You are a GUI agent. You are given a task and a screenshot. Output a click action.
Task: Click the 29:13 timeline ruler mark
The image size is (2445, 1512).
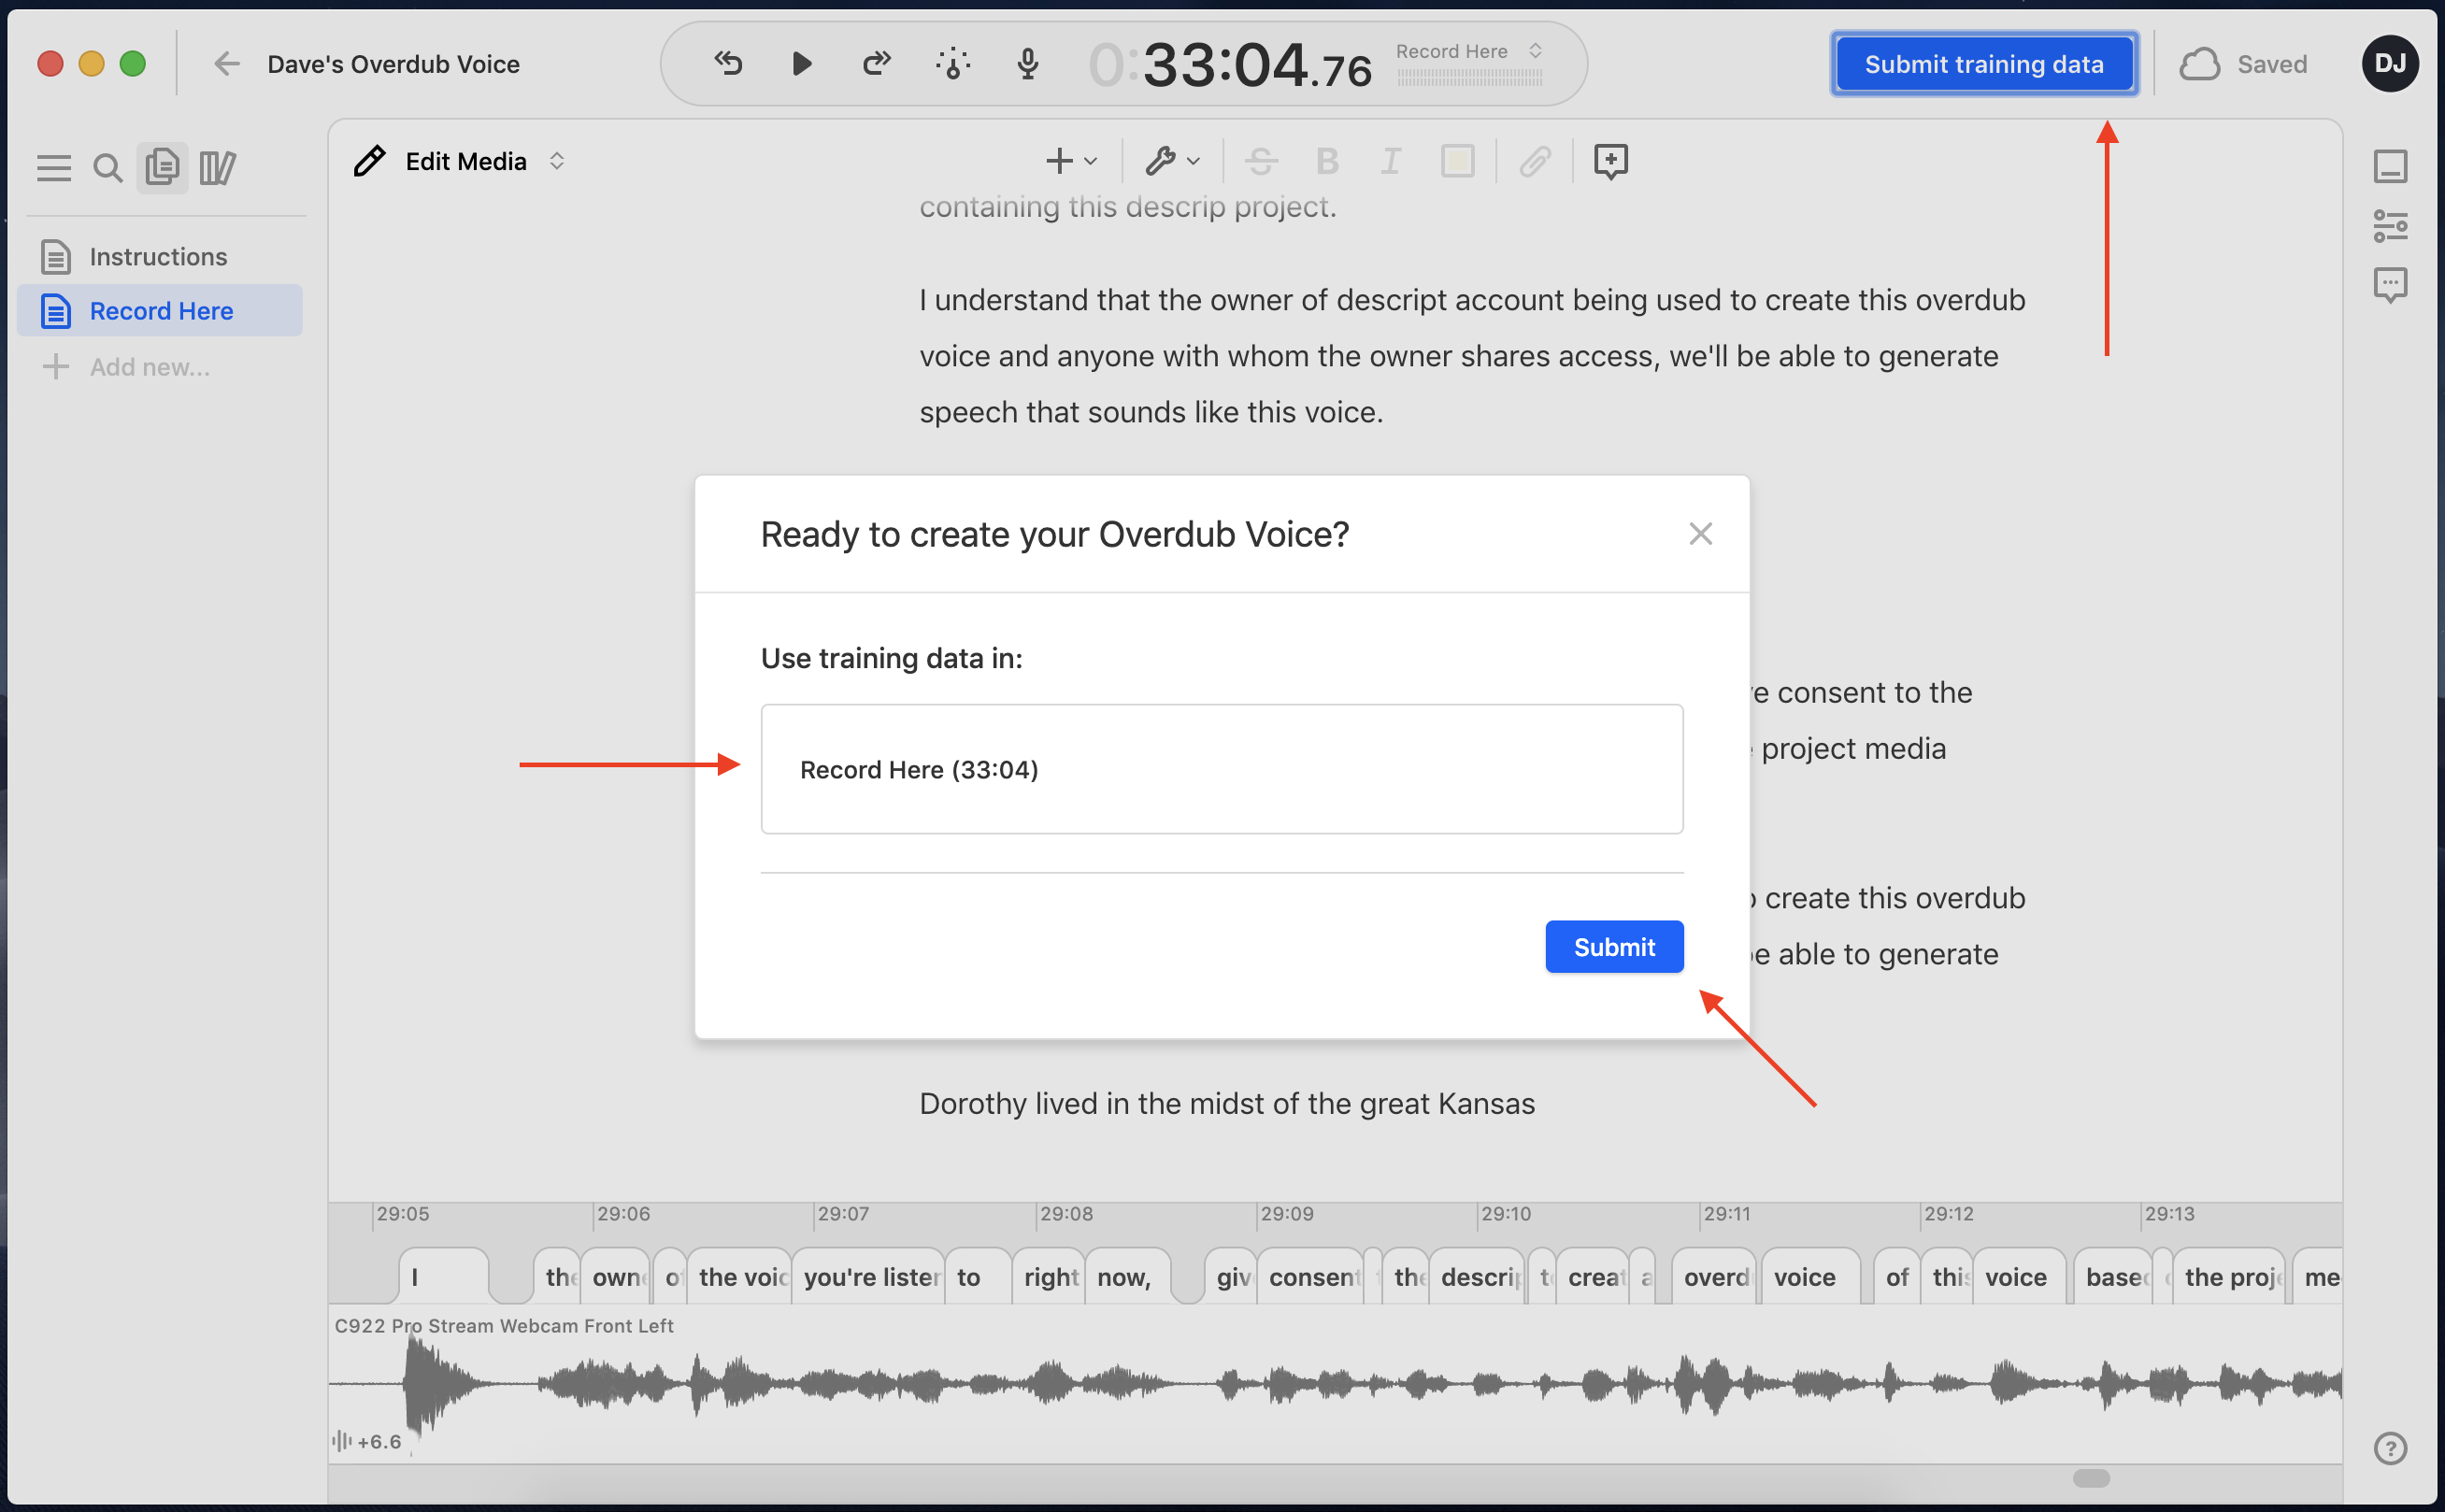[x=2168, y=1214]
